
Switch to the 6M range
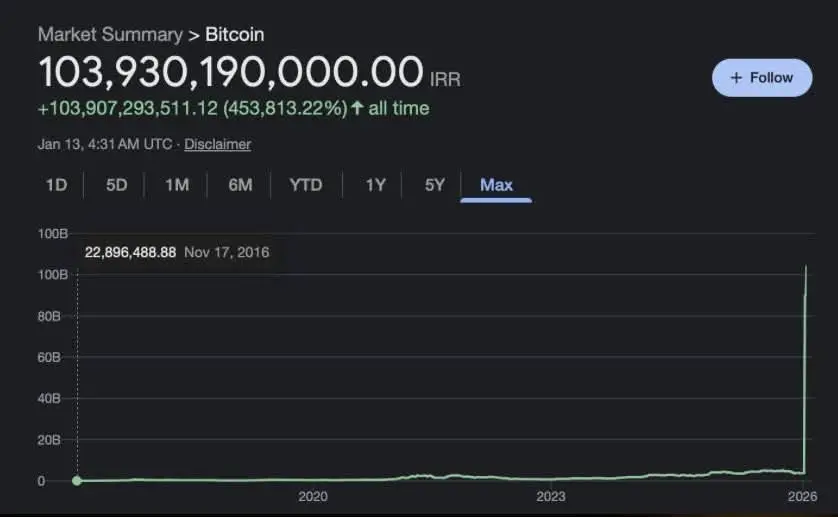240,184
